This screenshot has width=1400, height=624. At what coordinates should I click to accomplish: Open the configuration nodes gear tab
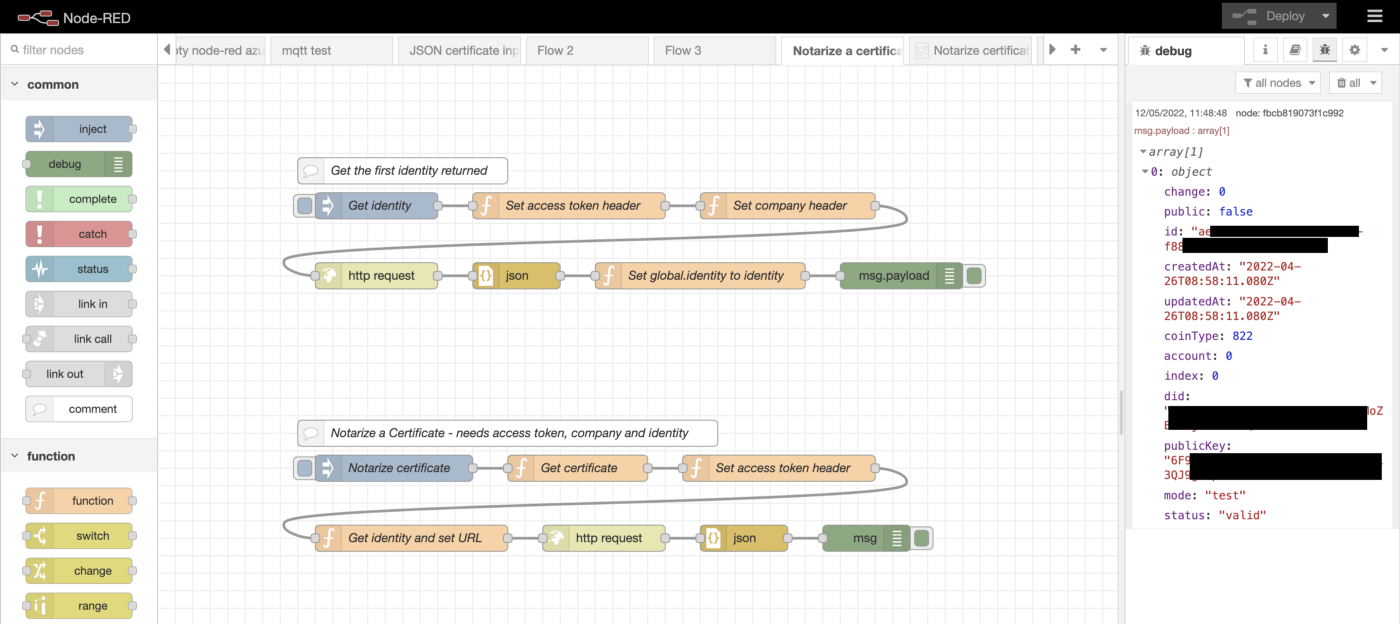[1355, 50]
